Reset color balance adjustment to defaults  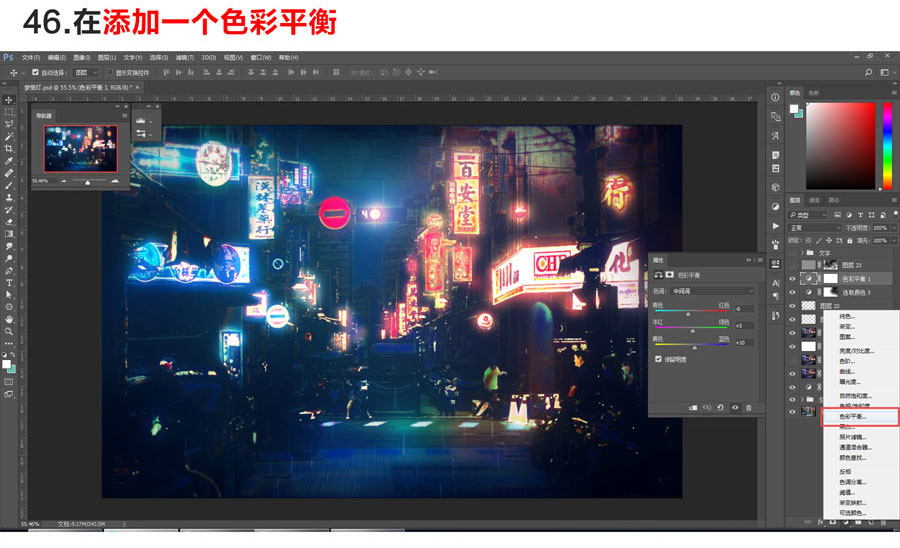[x=720, y=407]
